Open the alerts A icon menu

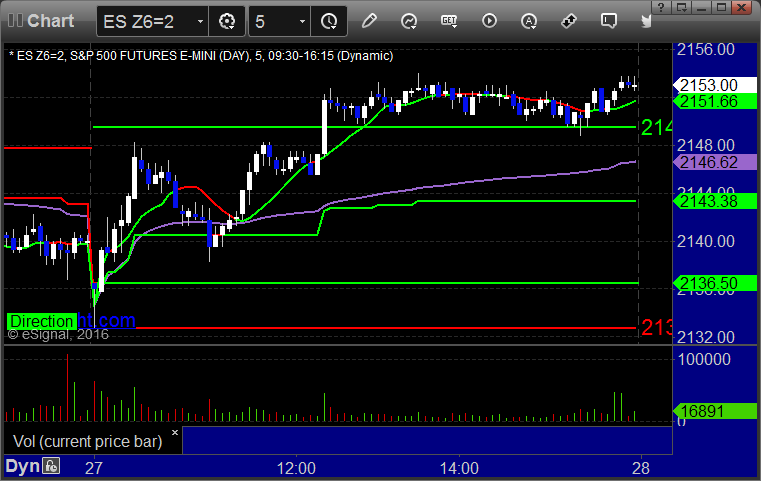click(x=529, y=21)
